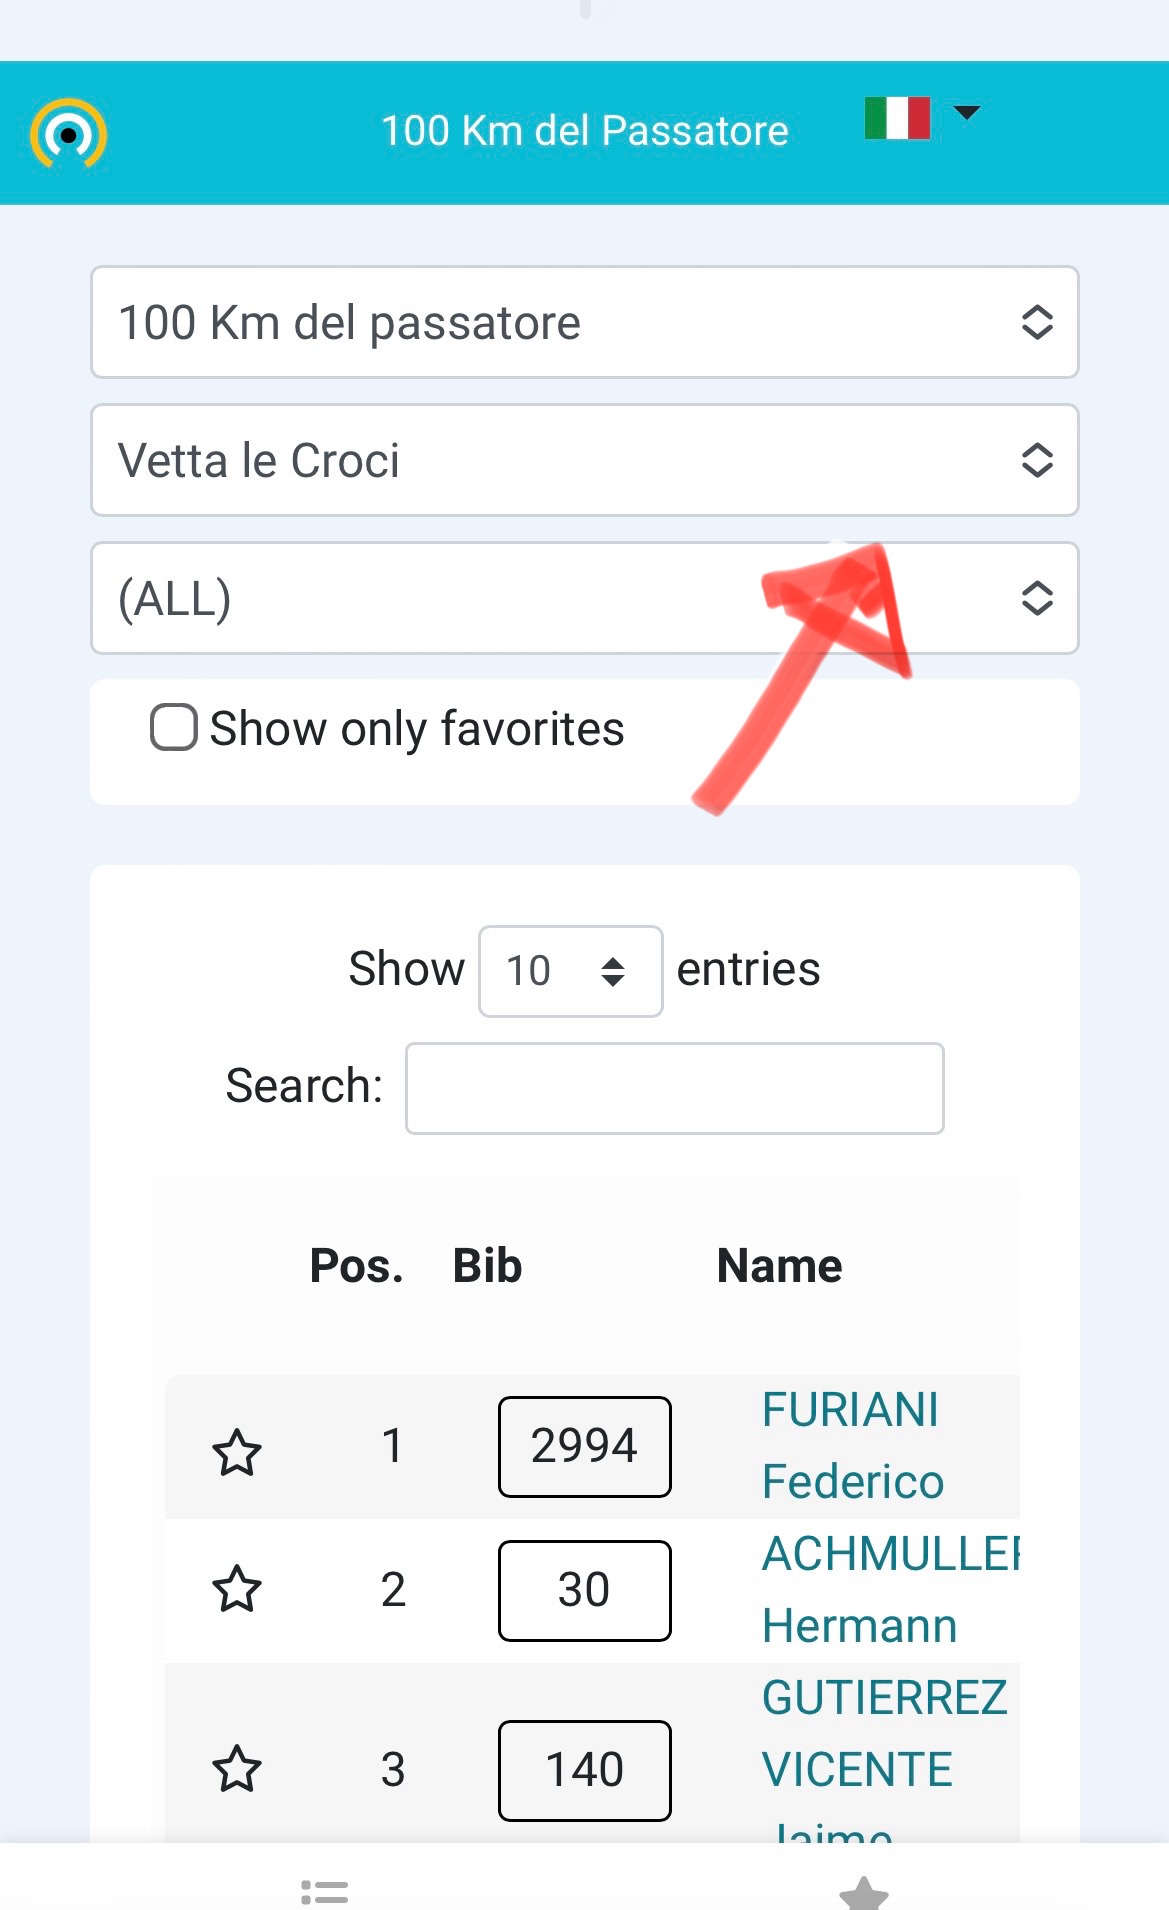Image resolution: width=1169 pixels, height=1910 pixels.
Task: Click the Italian flag icon
Action: [897, 118]
